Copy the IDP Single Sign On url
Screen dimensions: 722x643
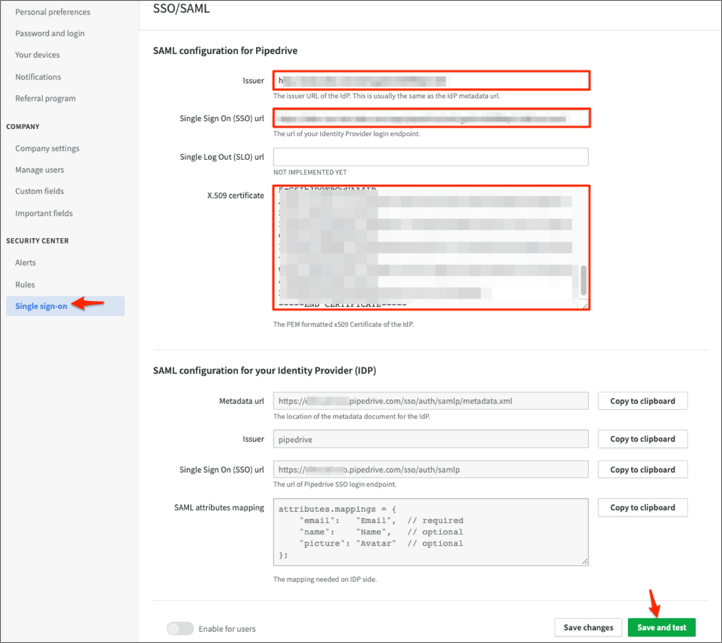click(x=643, y=469)
